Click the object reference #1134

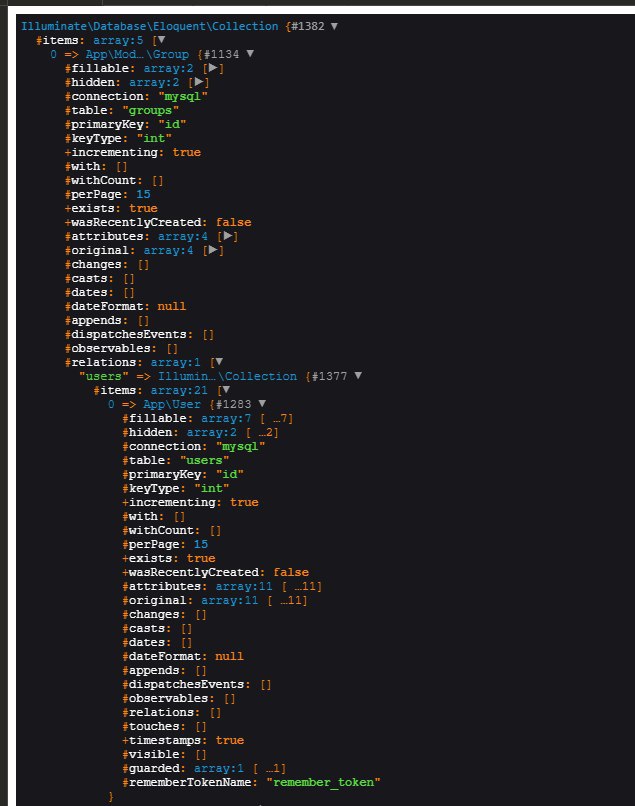pyautogui.click(x=222, y=54)
